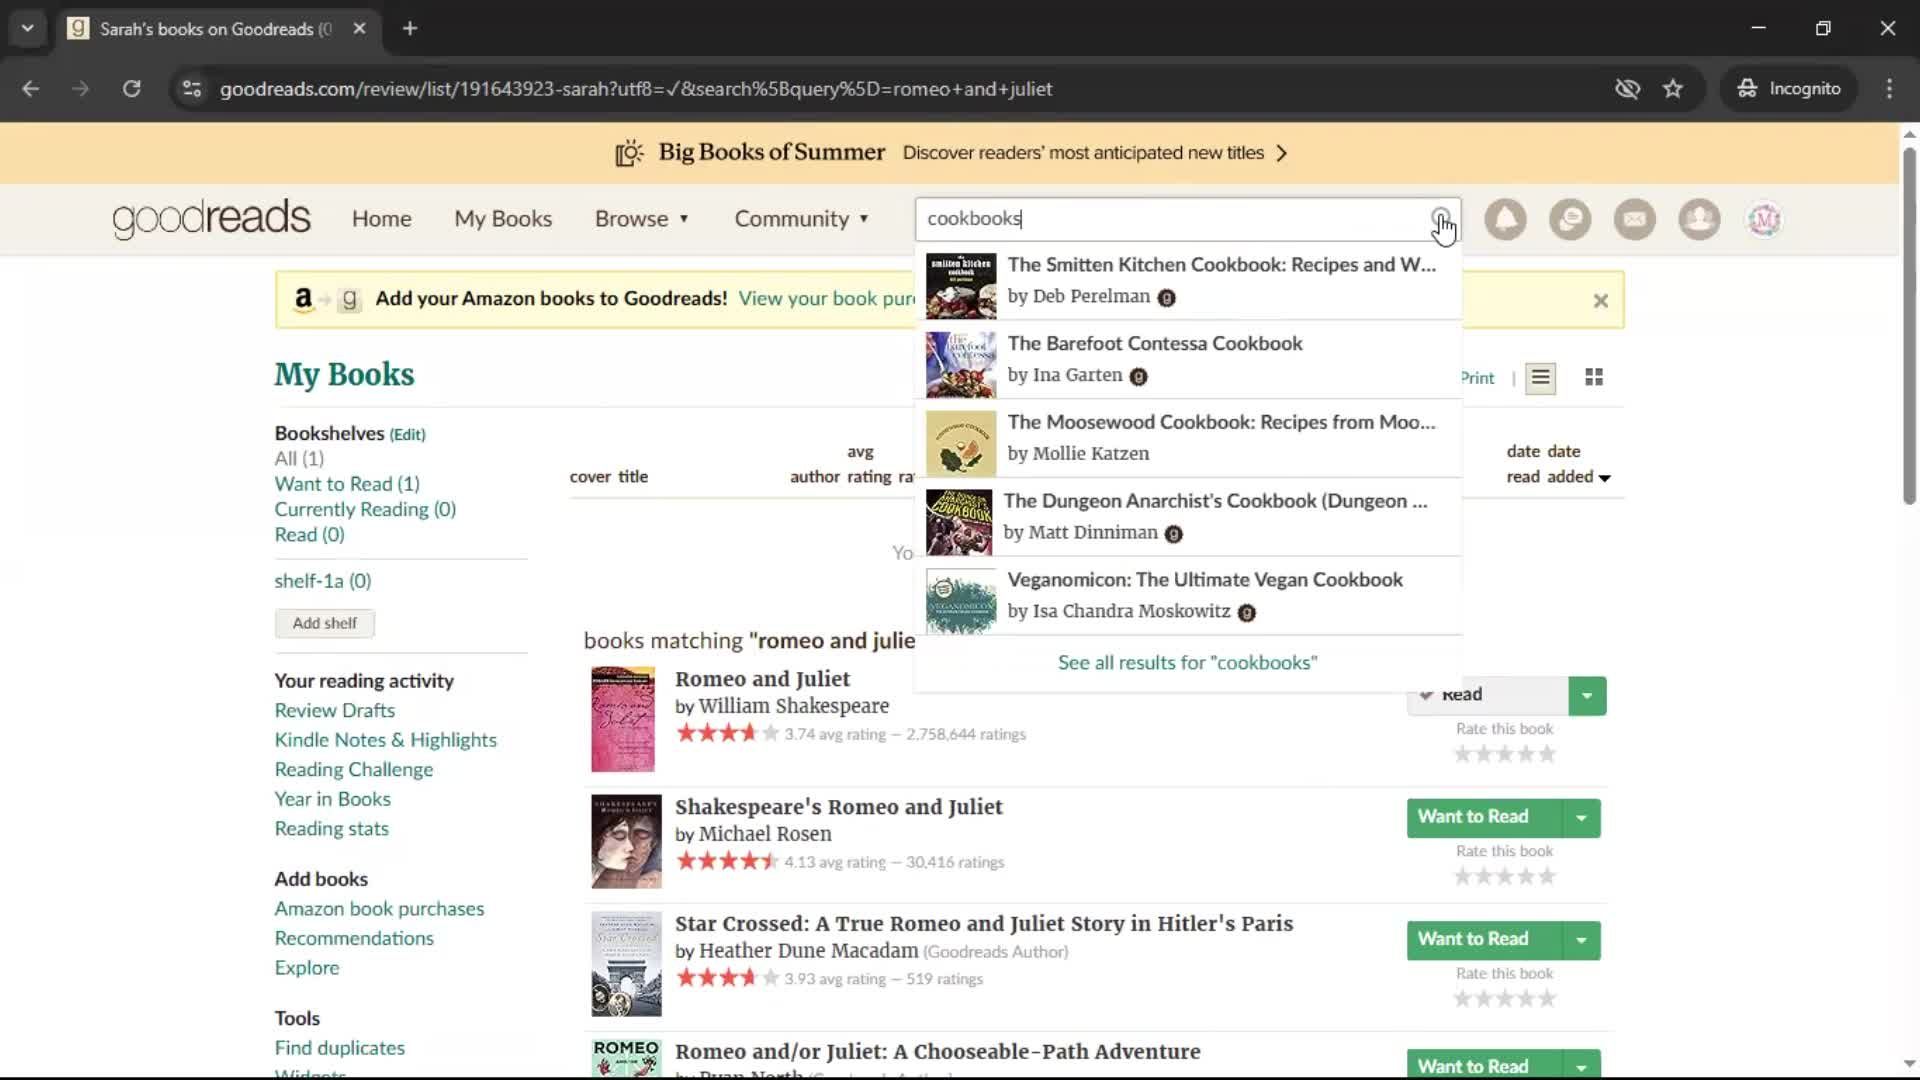Expand the Community dropdown menu
The width and height of the screenshot is (1920, 1080).
802,219
